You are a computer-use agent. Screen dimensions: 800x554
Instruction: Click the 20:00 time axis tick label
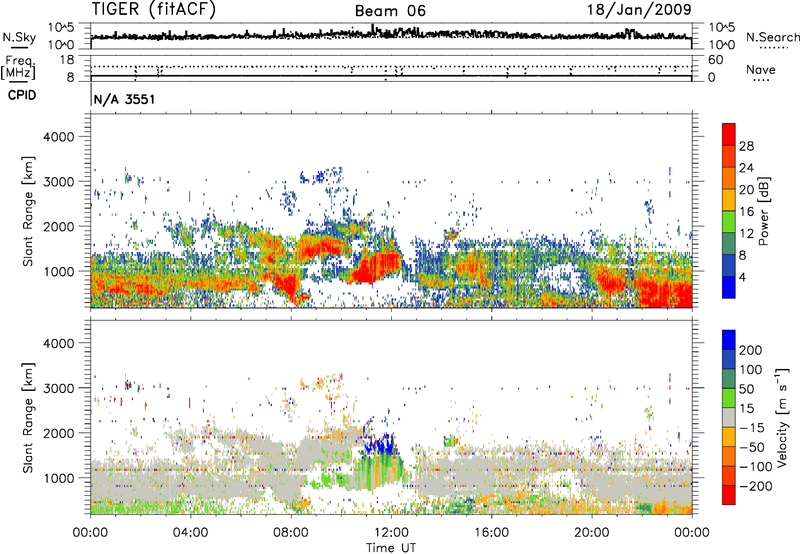pyautogui.click(x=591, y=533)
